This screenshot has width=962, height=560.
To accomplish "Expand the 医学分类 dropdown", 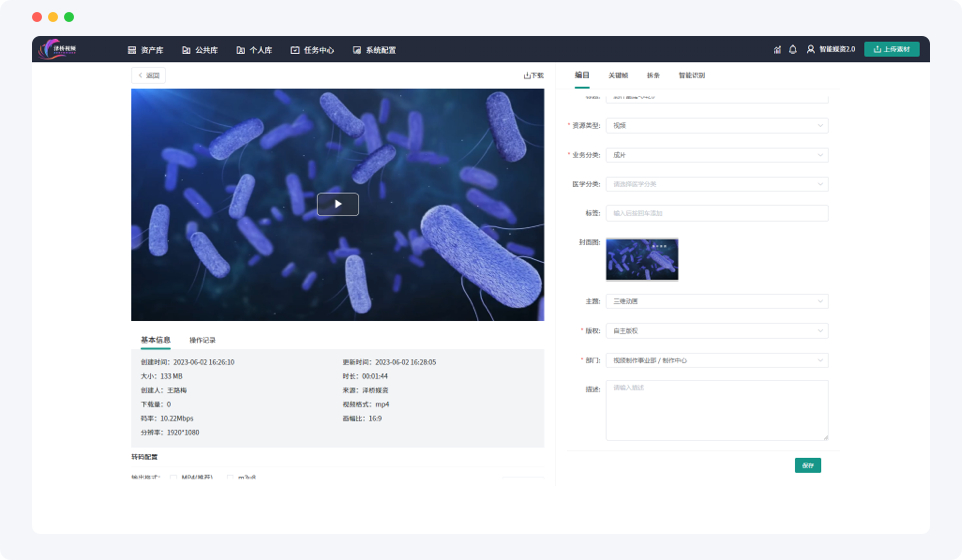I will click(717, 184).
